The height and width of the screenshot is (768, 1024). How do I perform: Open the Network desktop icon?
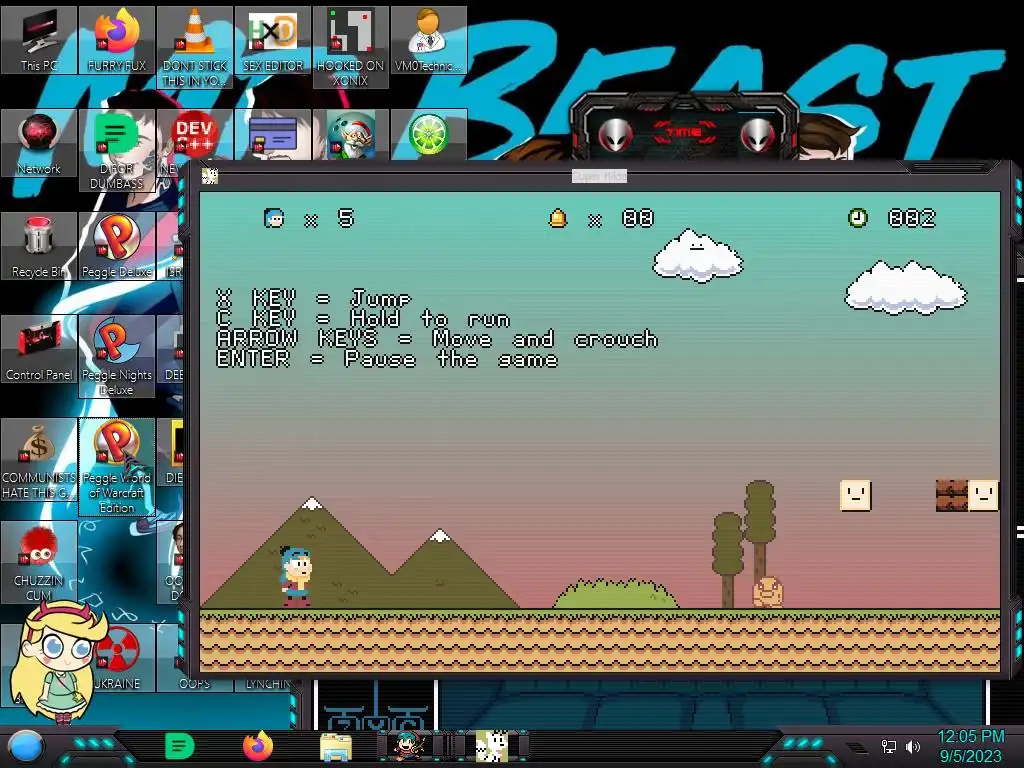[x=39, y=144]
